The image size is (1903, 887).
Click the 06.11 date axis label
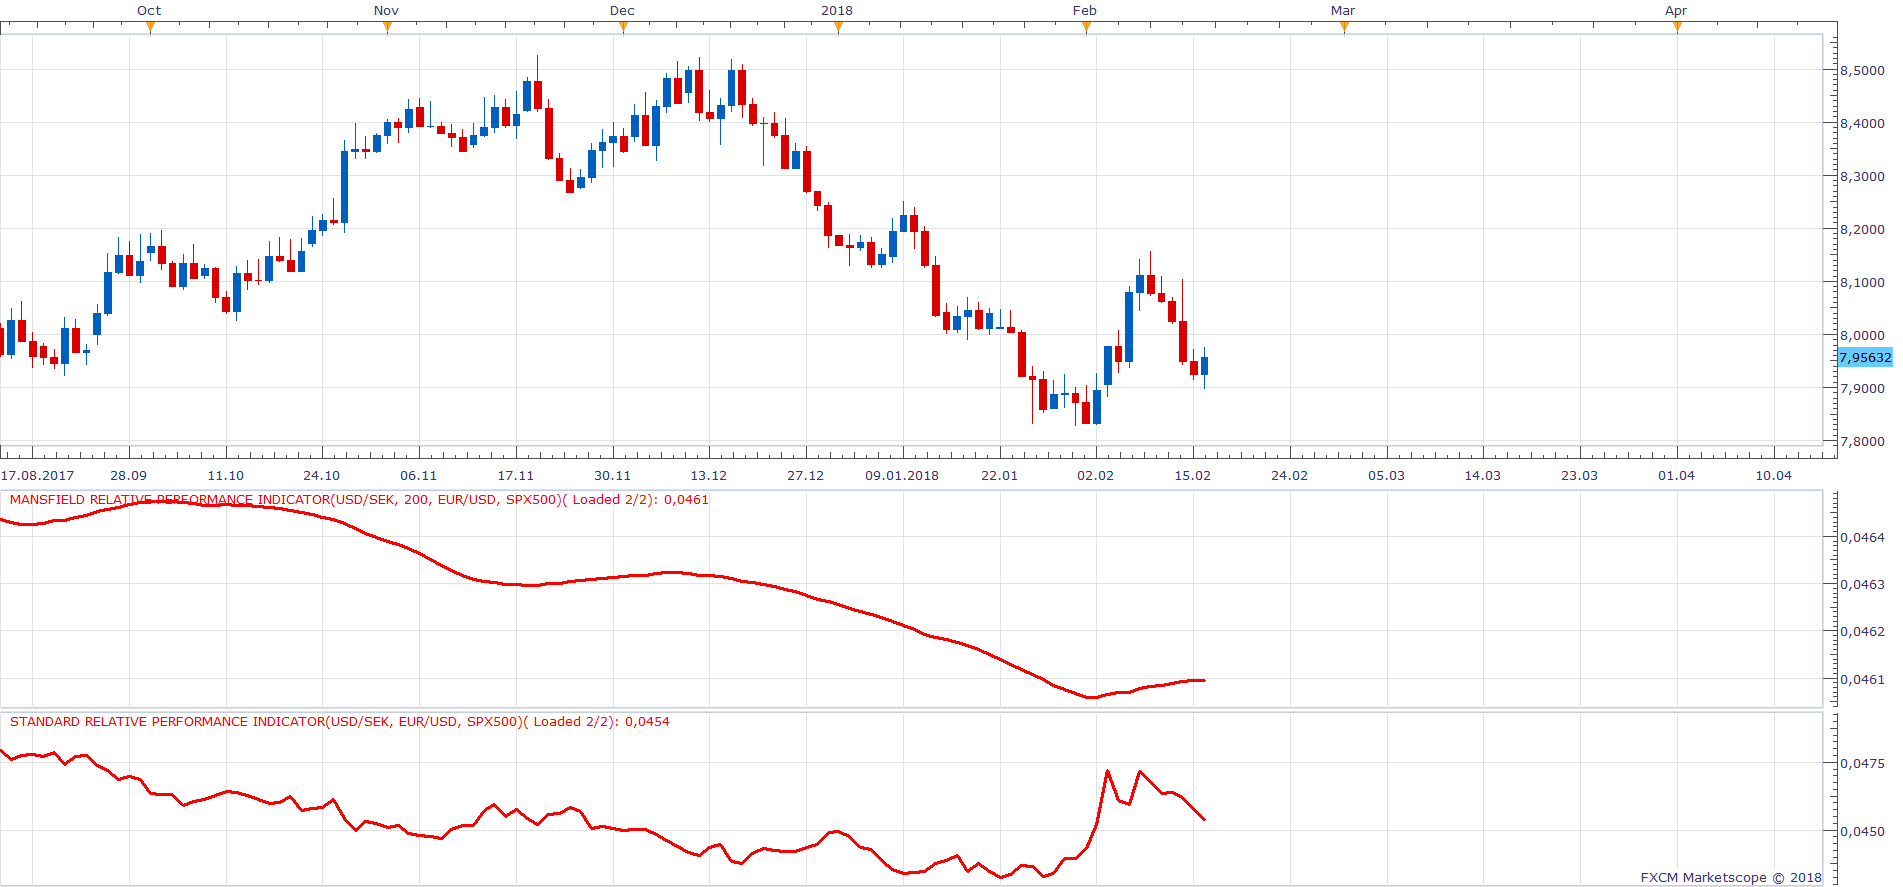click(x=419, y=475)
